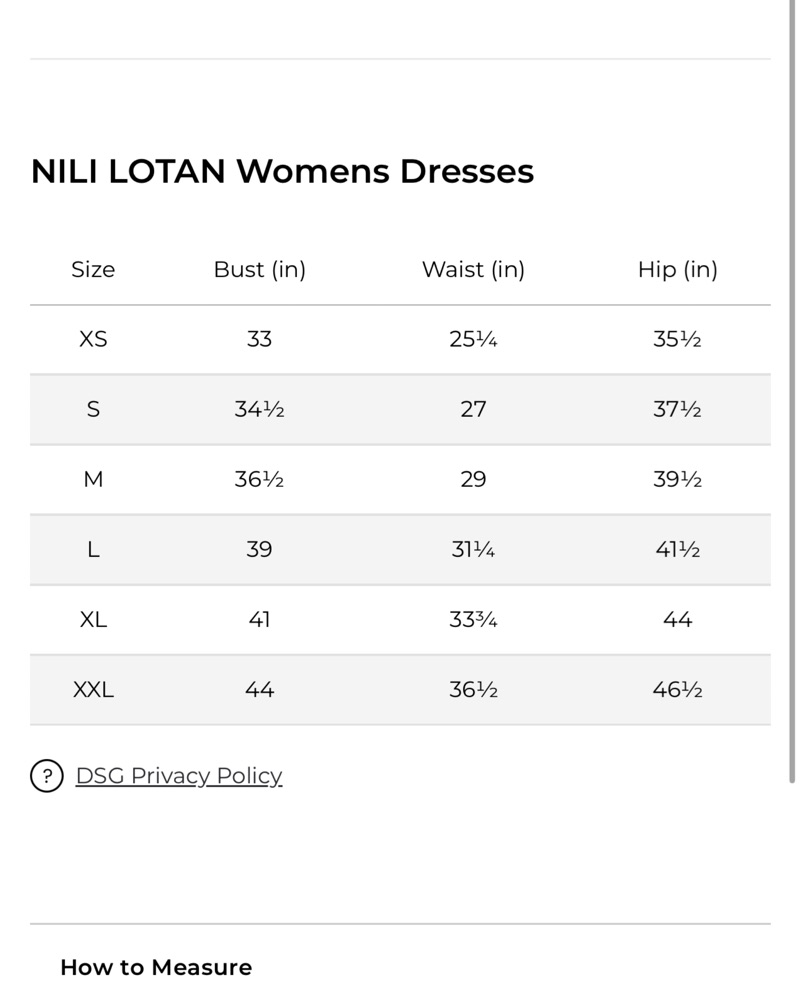Click the XXL hip value 46½
Screen dimensions: 801x1000
677,689
